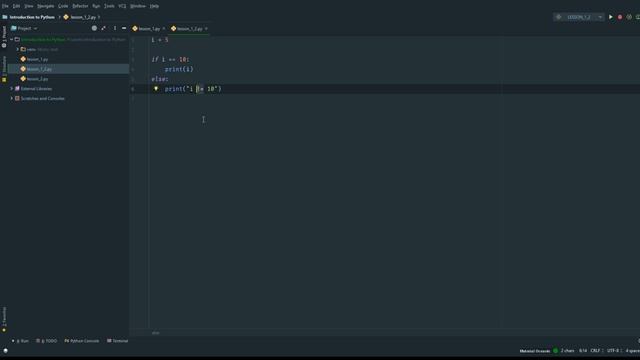Open the UTF-8 encoding selector
640x360 pixels.
pyautogui.click(x=613, y=351)
